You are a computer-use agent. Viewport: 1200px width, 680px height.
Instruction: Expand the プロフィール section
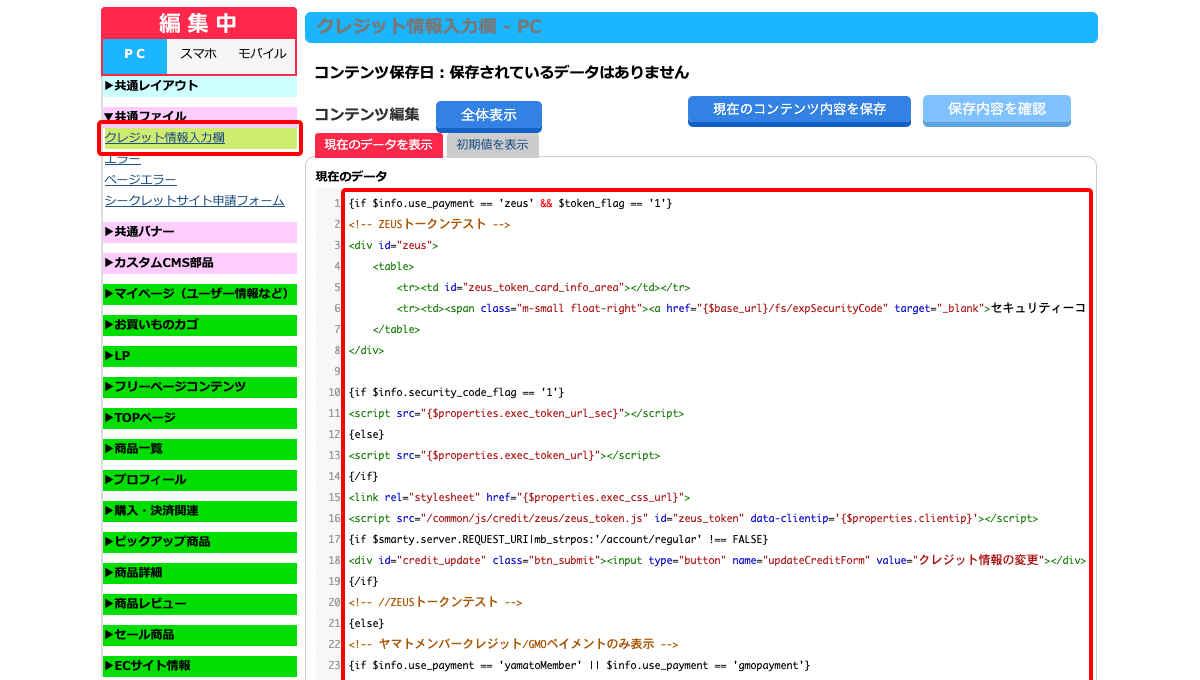click(200, 480)
